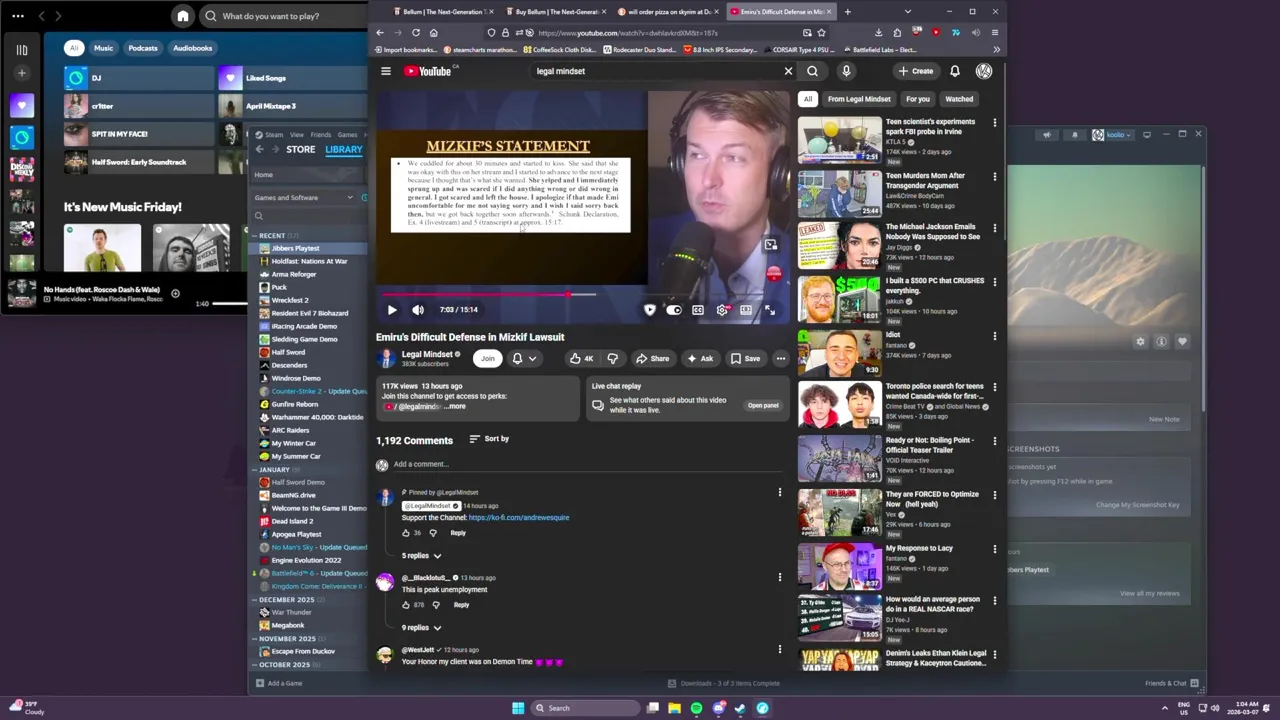The width and height of the screenshot is (1280, 720).
Task: Add the No Hands track to Liked Songs
Action: click(x=175, y=293)
